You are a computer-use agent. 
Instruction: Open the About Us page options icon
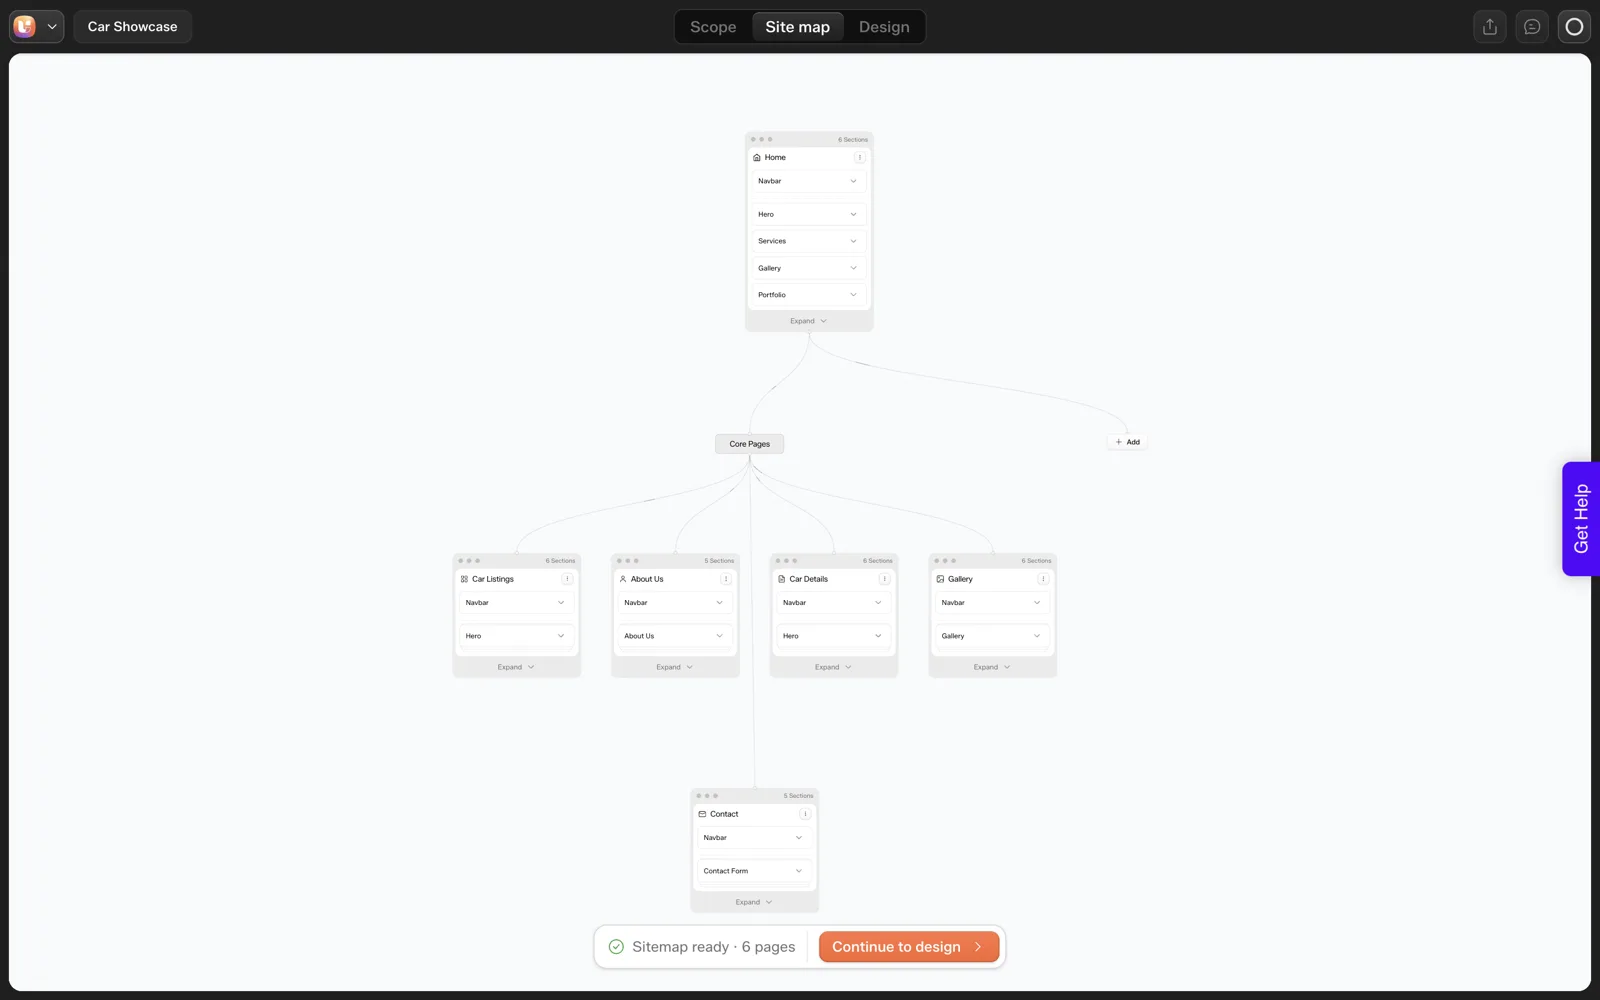[726, 579]
